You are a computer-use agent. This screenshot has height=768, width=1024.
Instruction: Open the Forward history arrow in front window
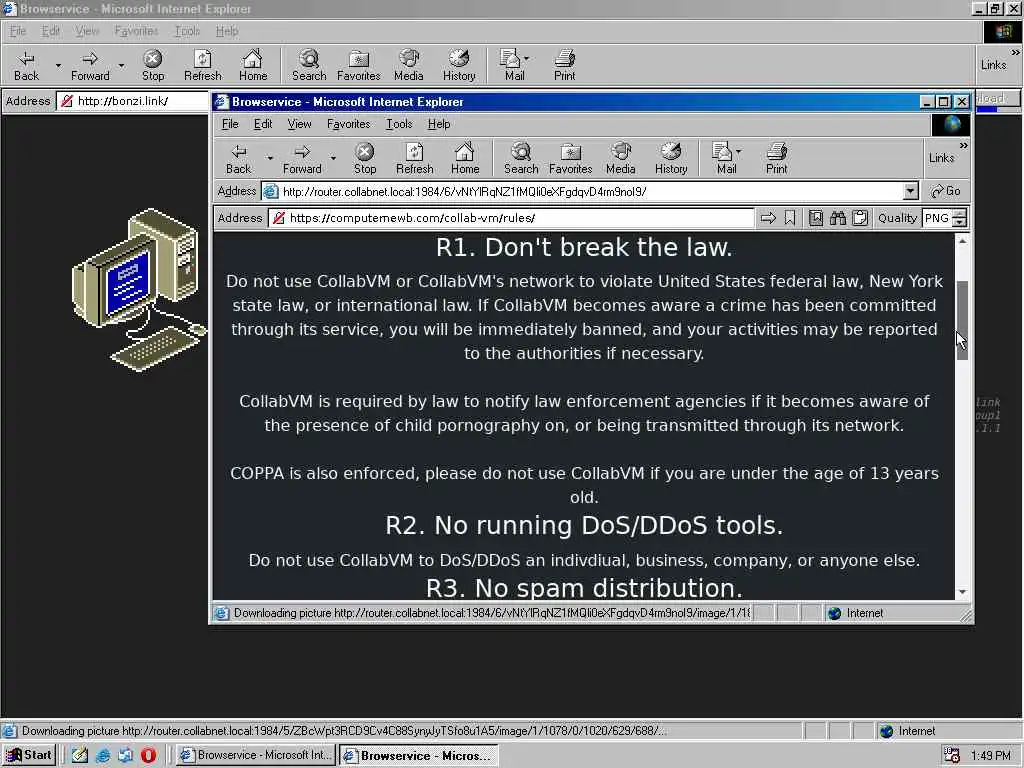[333, 159]
